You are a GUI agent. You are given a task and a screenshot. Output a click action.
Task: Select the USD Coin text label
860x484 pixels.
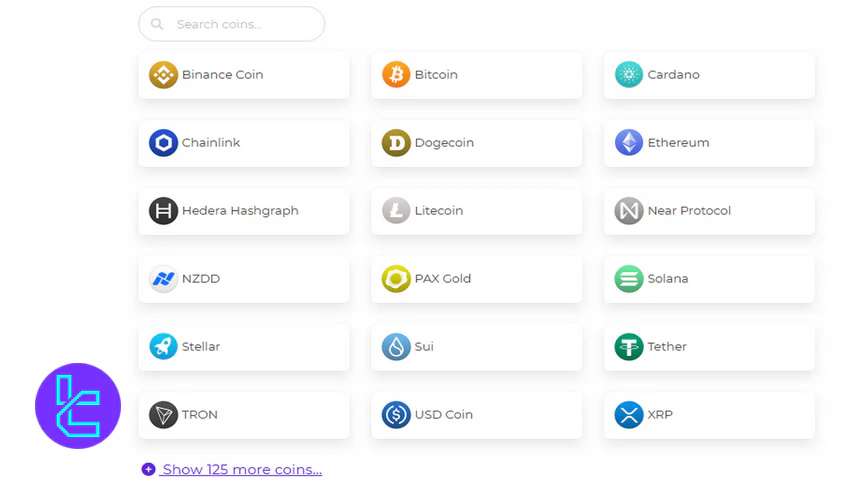point(444,415)
